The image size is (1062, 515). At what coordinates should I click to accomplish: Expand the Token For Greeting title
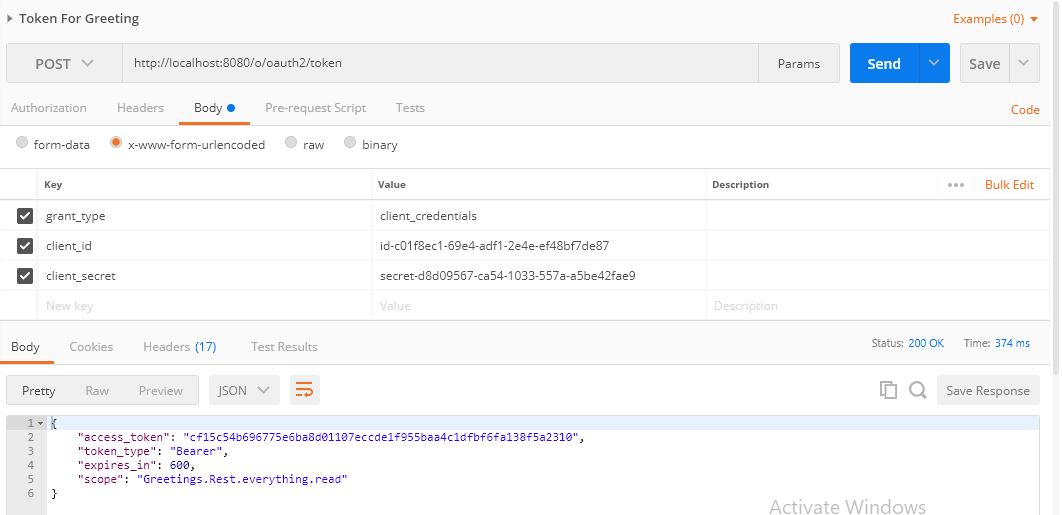point(10,18)
